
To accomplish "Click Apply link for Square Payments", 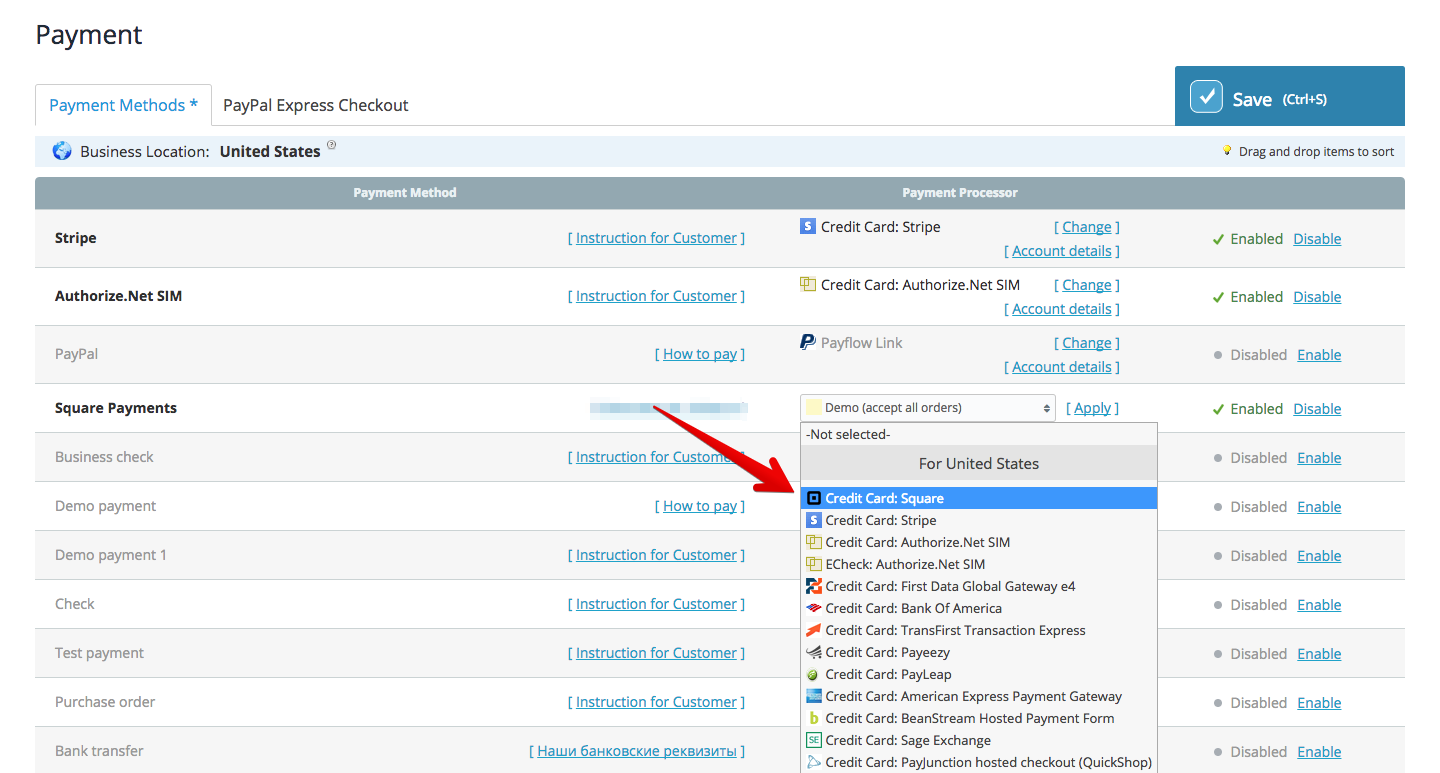I will [1092, 408].
